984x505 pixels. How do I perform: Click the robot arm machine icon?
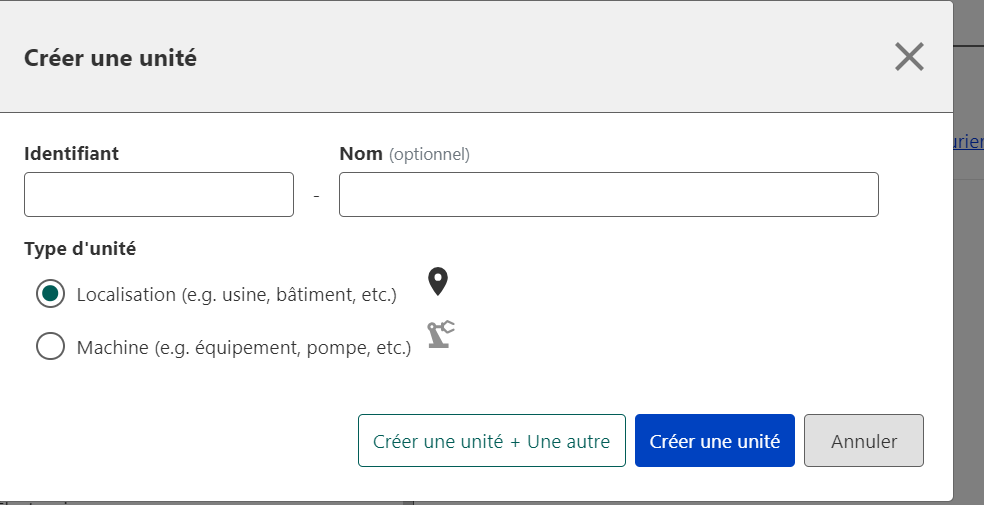point(440,334)
